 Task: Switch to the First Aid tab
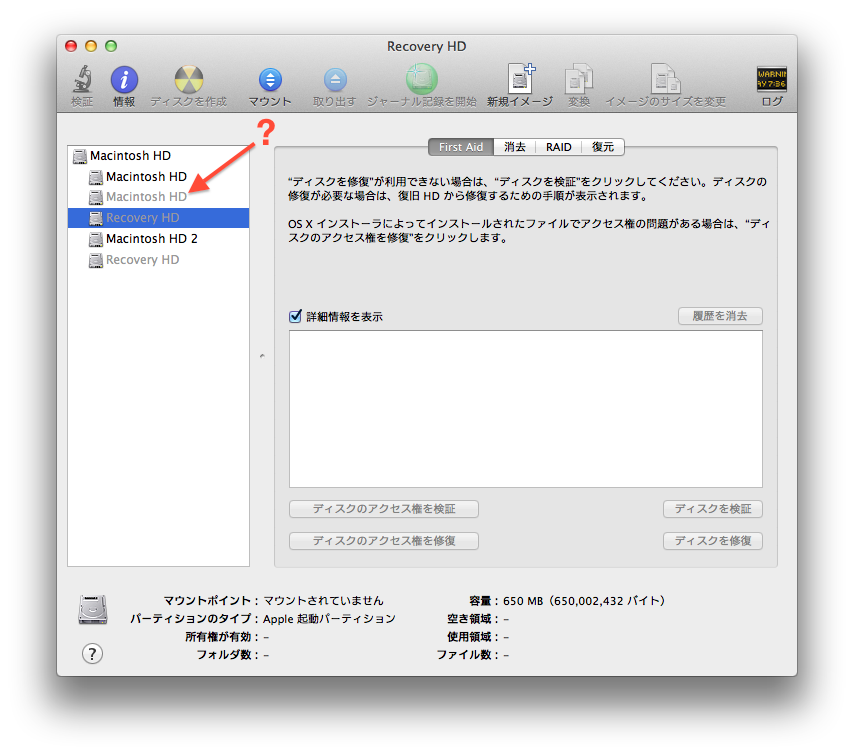[461, 147]
